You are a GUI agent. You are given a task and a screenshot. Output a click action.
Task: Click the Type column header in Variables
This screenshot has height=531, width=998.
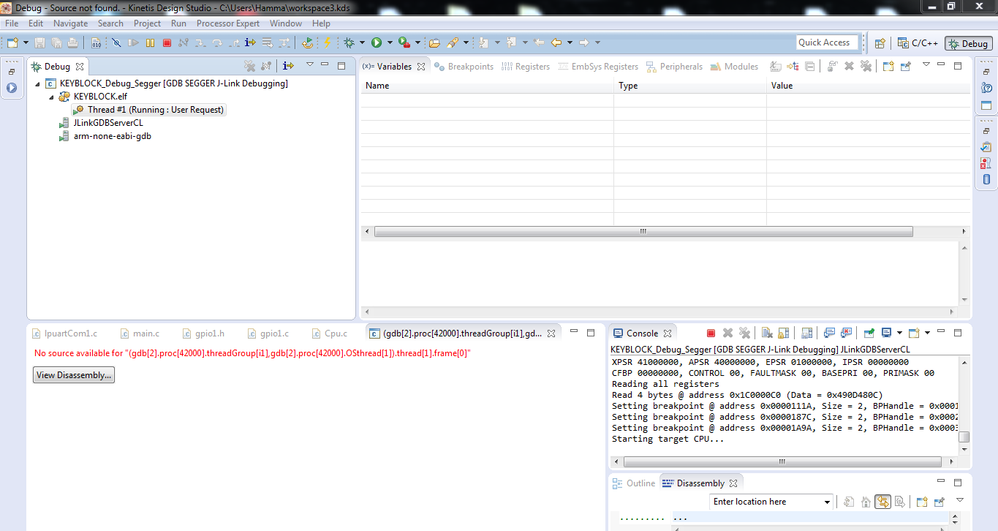point(690,85)
